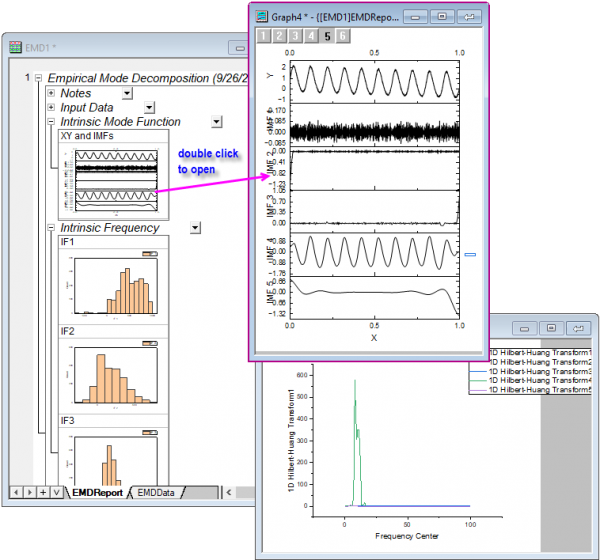Screen dimensions: 600x560
Task: Collapse the Intrinsic Mode Function section
Action: [51, 122]
